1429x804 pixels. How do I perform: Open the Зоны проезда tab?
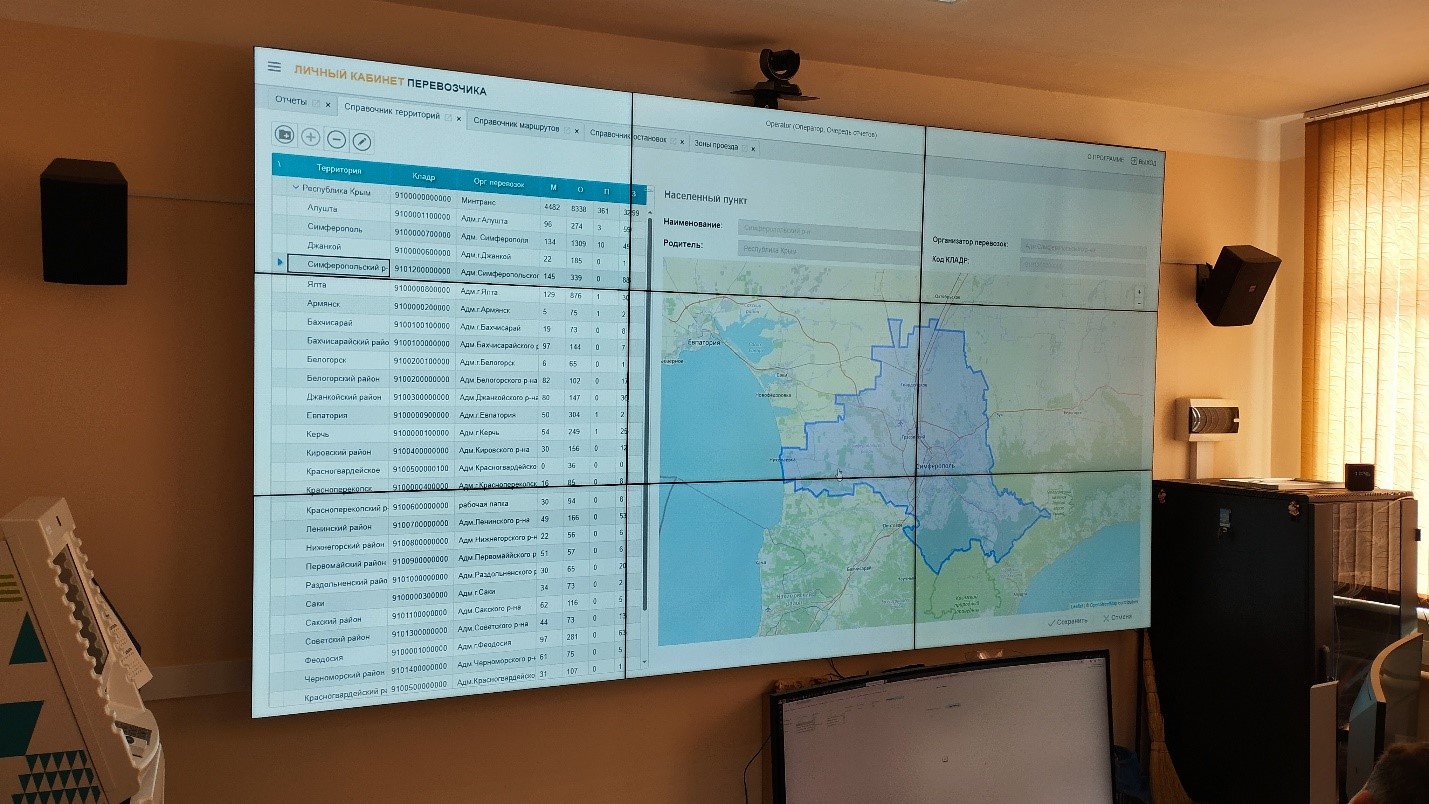pyautogui.click(x=716, y=146)
